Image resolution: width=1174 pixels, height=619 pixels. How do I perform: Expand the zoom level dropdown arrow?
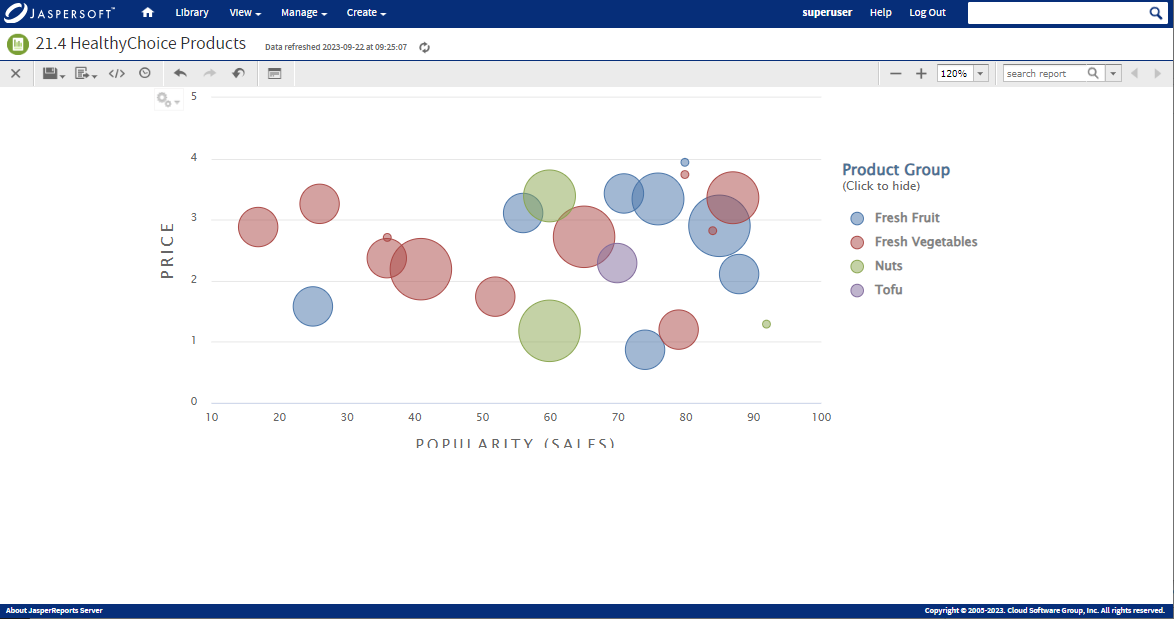(980, 73)
